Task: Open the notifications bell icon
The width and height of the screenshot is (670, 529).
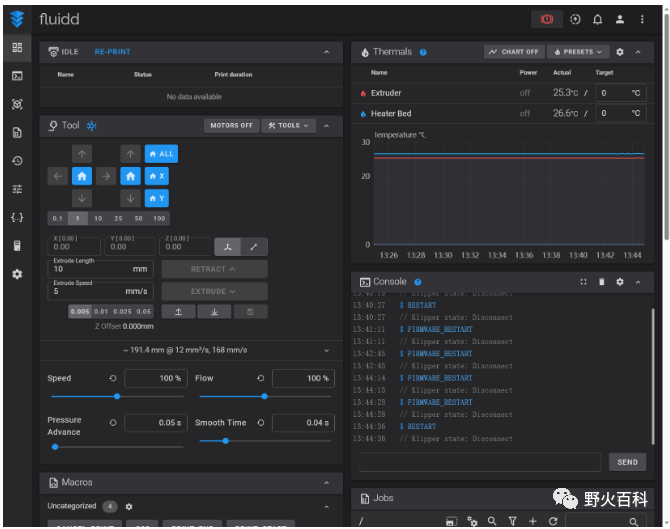Action: tap(597, 19)
